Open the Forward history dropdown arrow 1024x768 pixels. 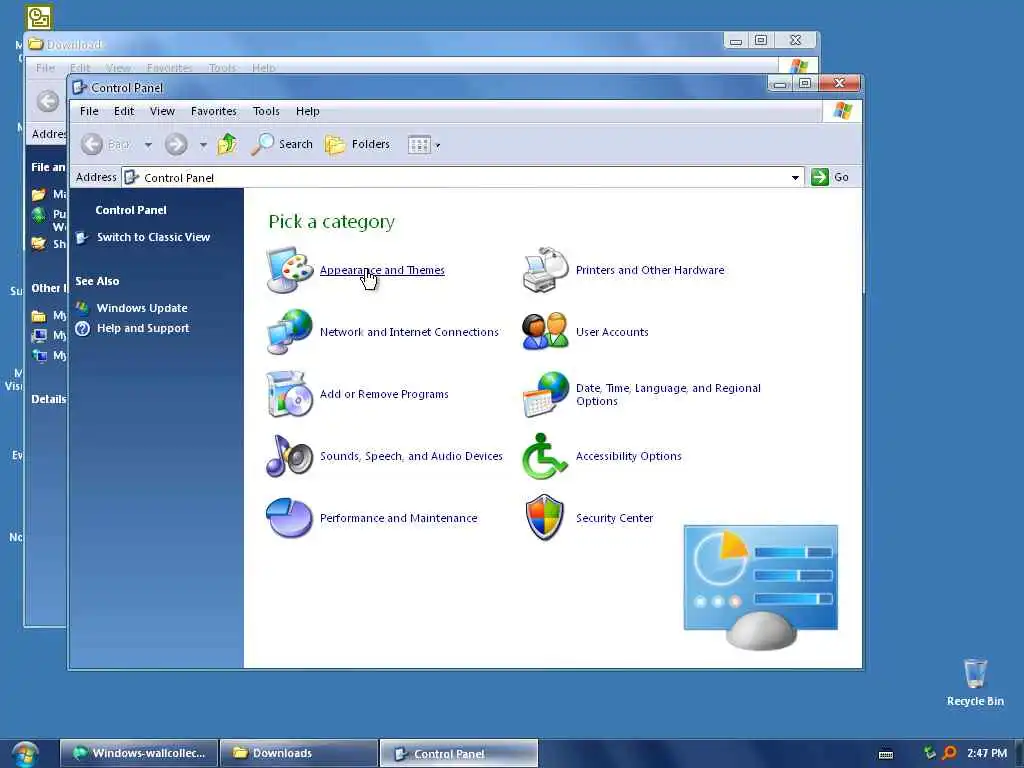203,145
